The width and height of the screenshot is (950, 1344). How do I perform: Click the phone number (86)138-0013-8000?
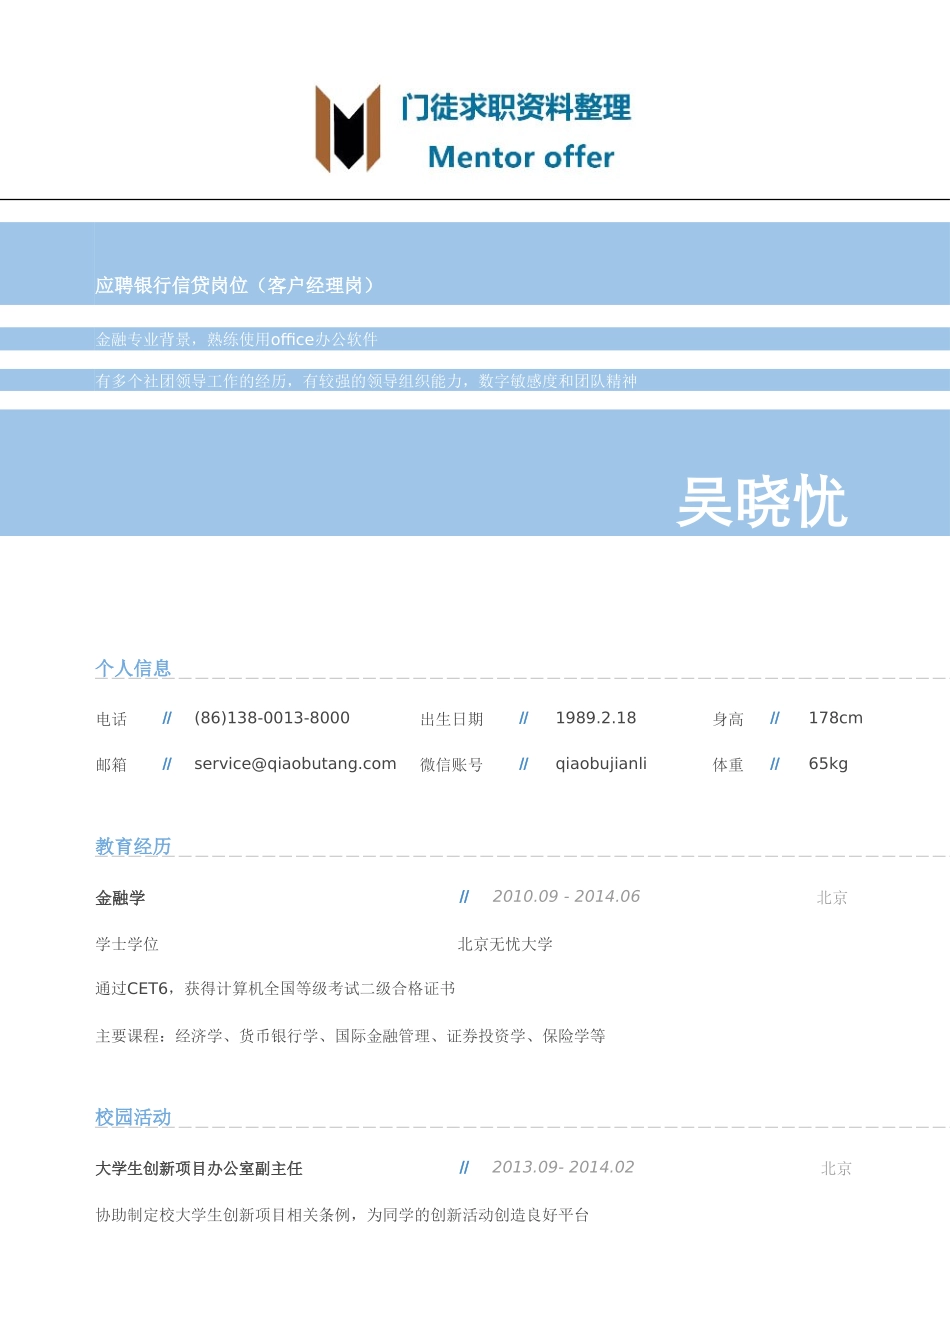[x=271, y=718]
